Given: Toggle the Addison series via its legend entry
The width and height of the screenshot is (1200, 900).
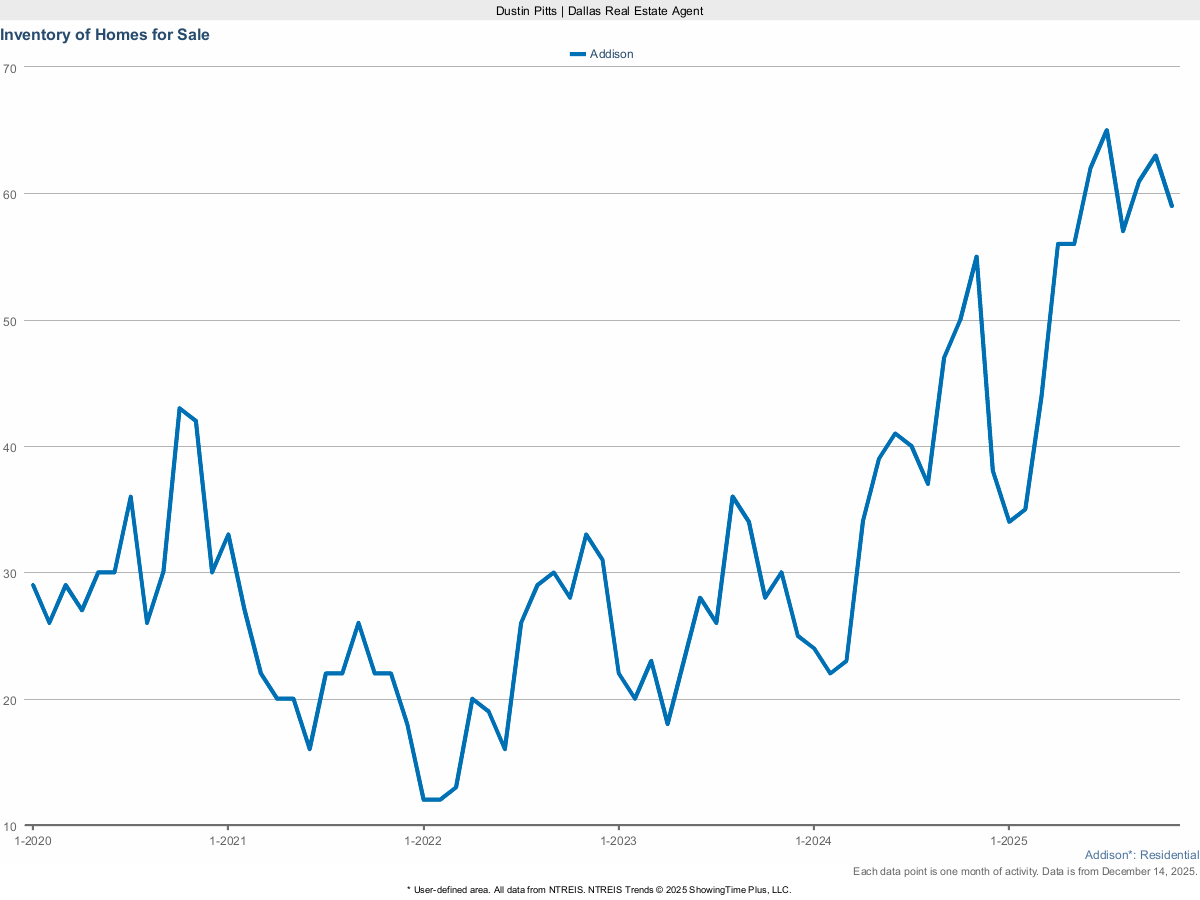Looking at the screenshot, I should click(x=600, y=54).
